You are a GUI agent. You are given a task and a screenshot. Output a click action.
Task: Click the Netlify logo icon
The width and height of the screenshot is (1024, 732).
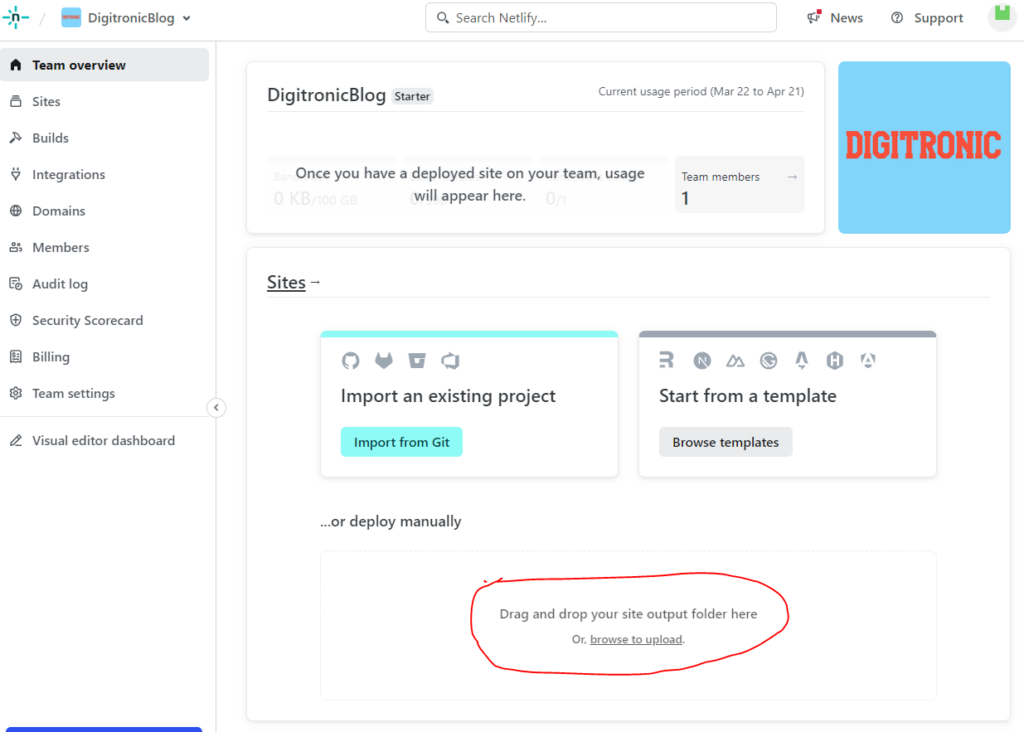pos(15,18)
